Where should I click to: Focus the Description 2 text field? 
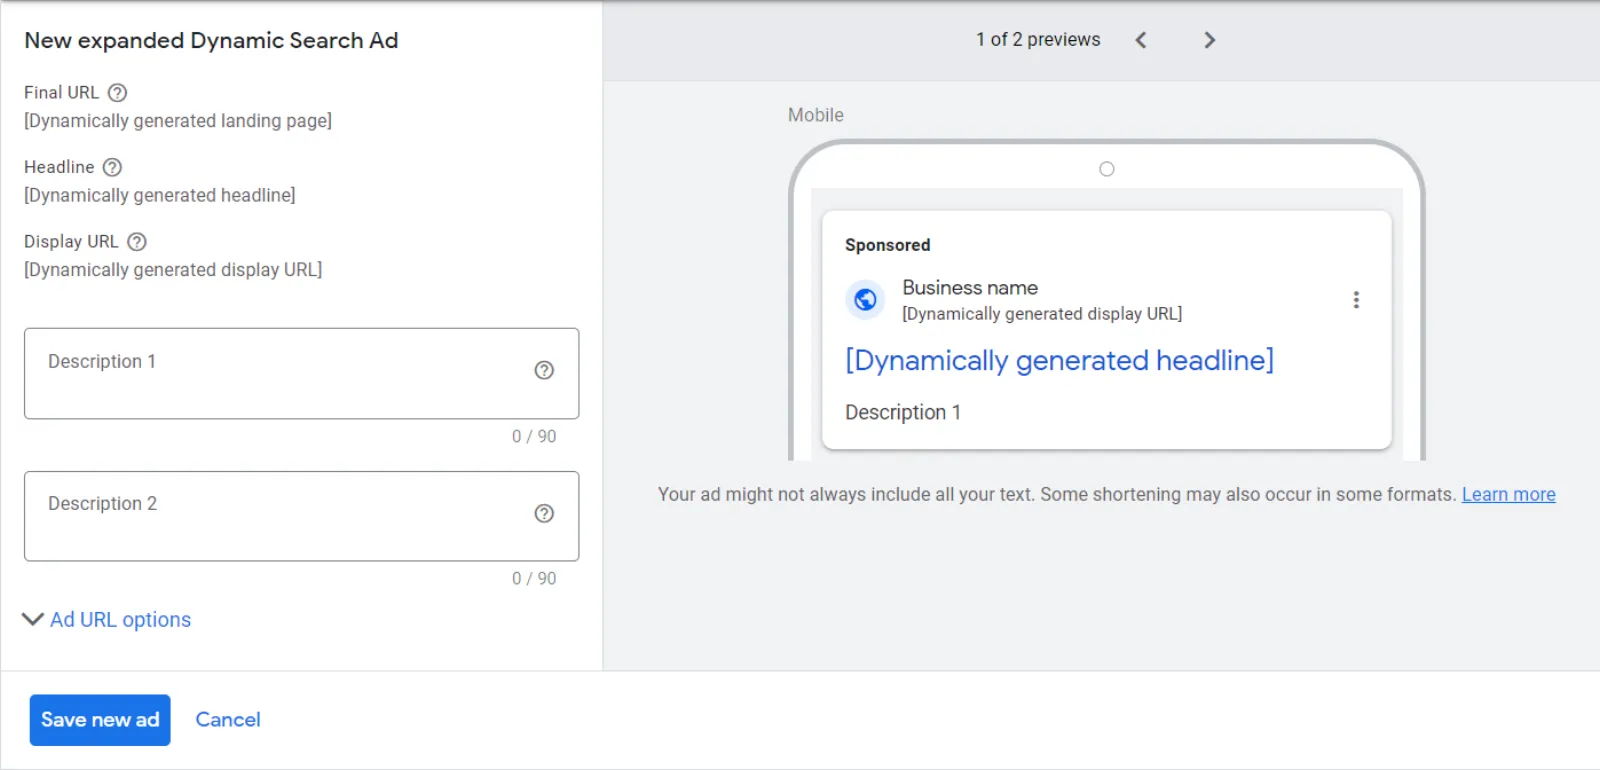coord(301,516)
